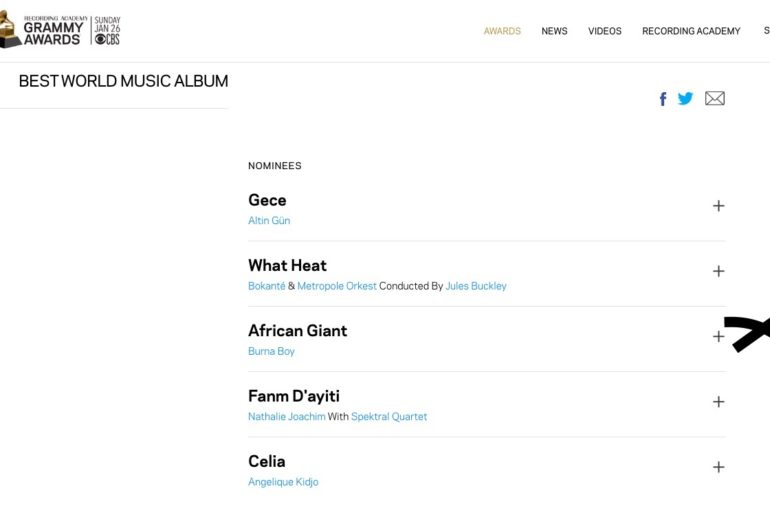This screenshot has width=770, height=515.
Task: Share page via email envelope icon
Action: tap(714, 98)
